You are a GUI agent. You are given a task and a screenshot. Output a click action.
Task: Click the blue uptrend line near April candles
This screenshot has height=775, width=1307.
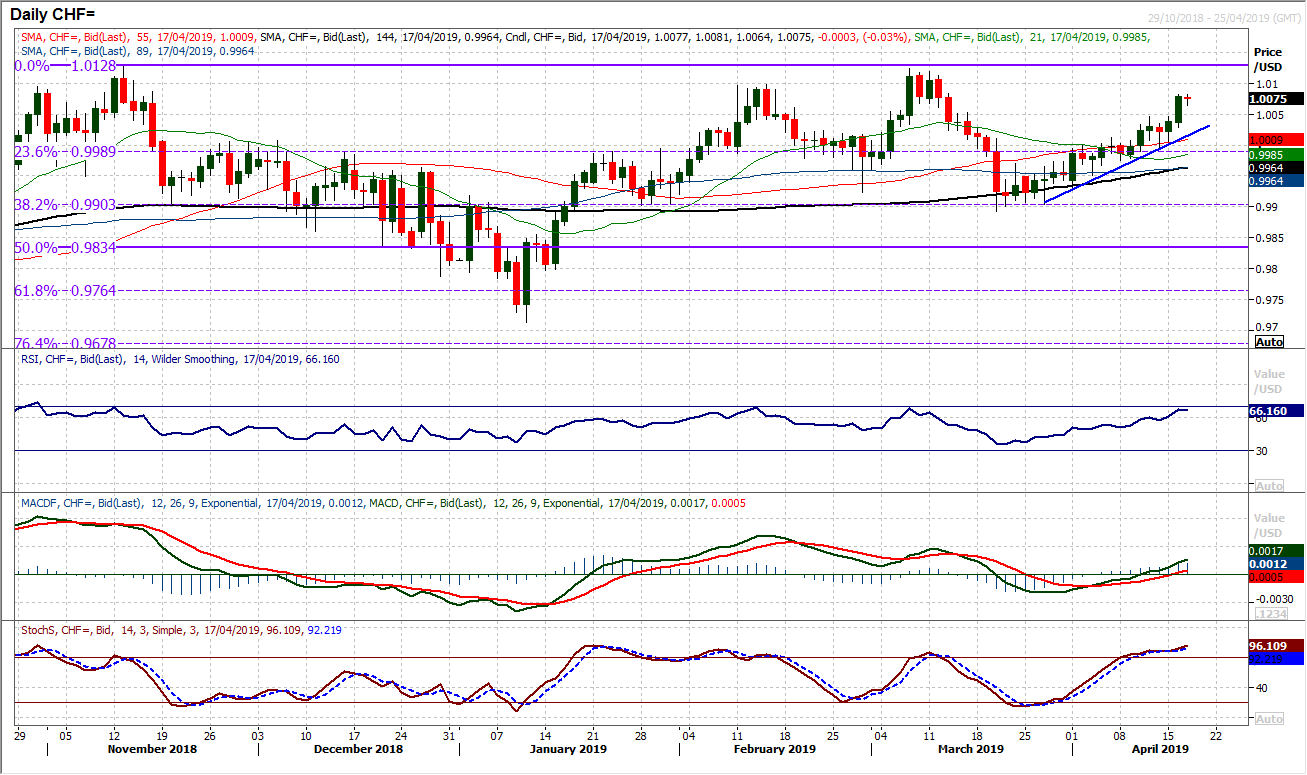tap(1126, 163)
